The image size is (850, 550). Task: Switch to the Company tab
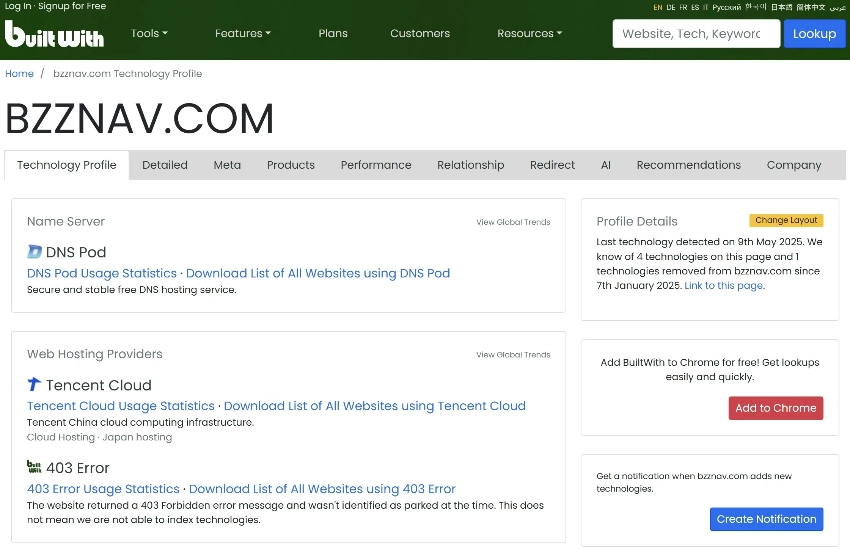[794, 165]
